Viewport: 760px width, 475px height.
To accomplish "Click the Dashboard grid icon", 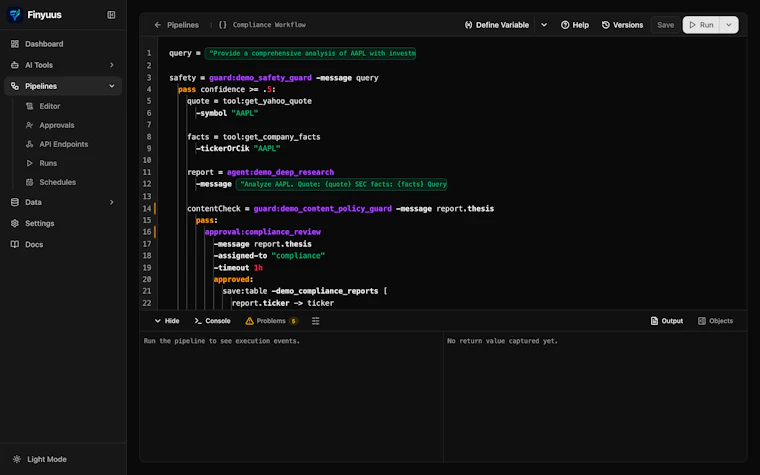I will (15, 44).
